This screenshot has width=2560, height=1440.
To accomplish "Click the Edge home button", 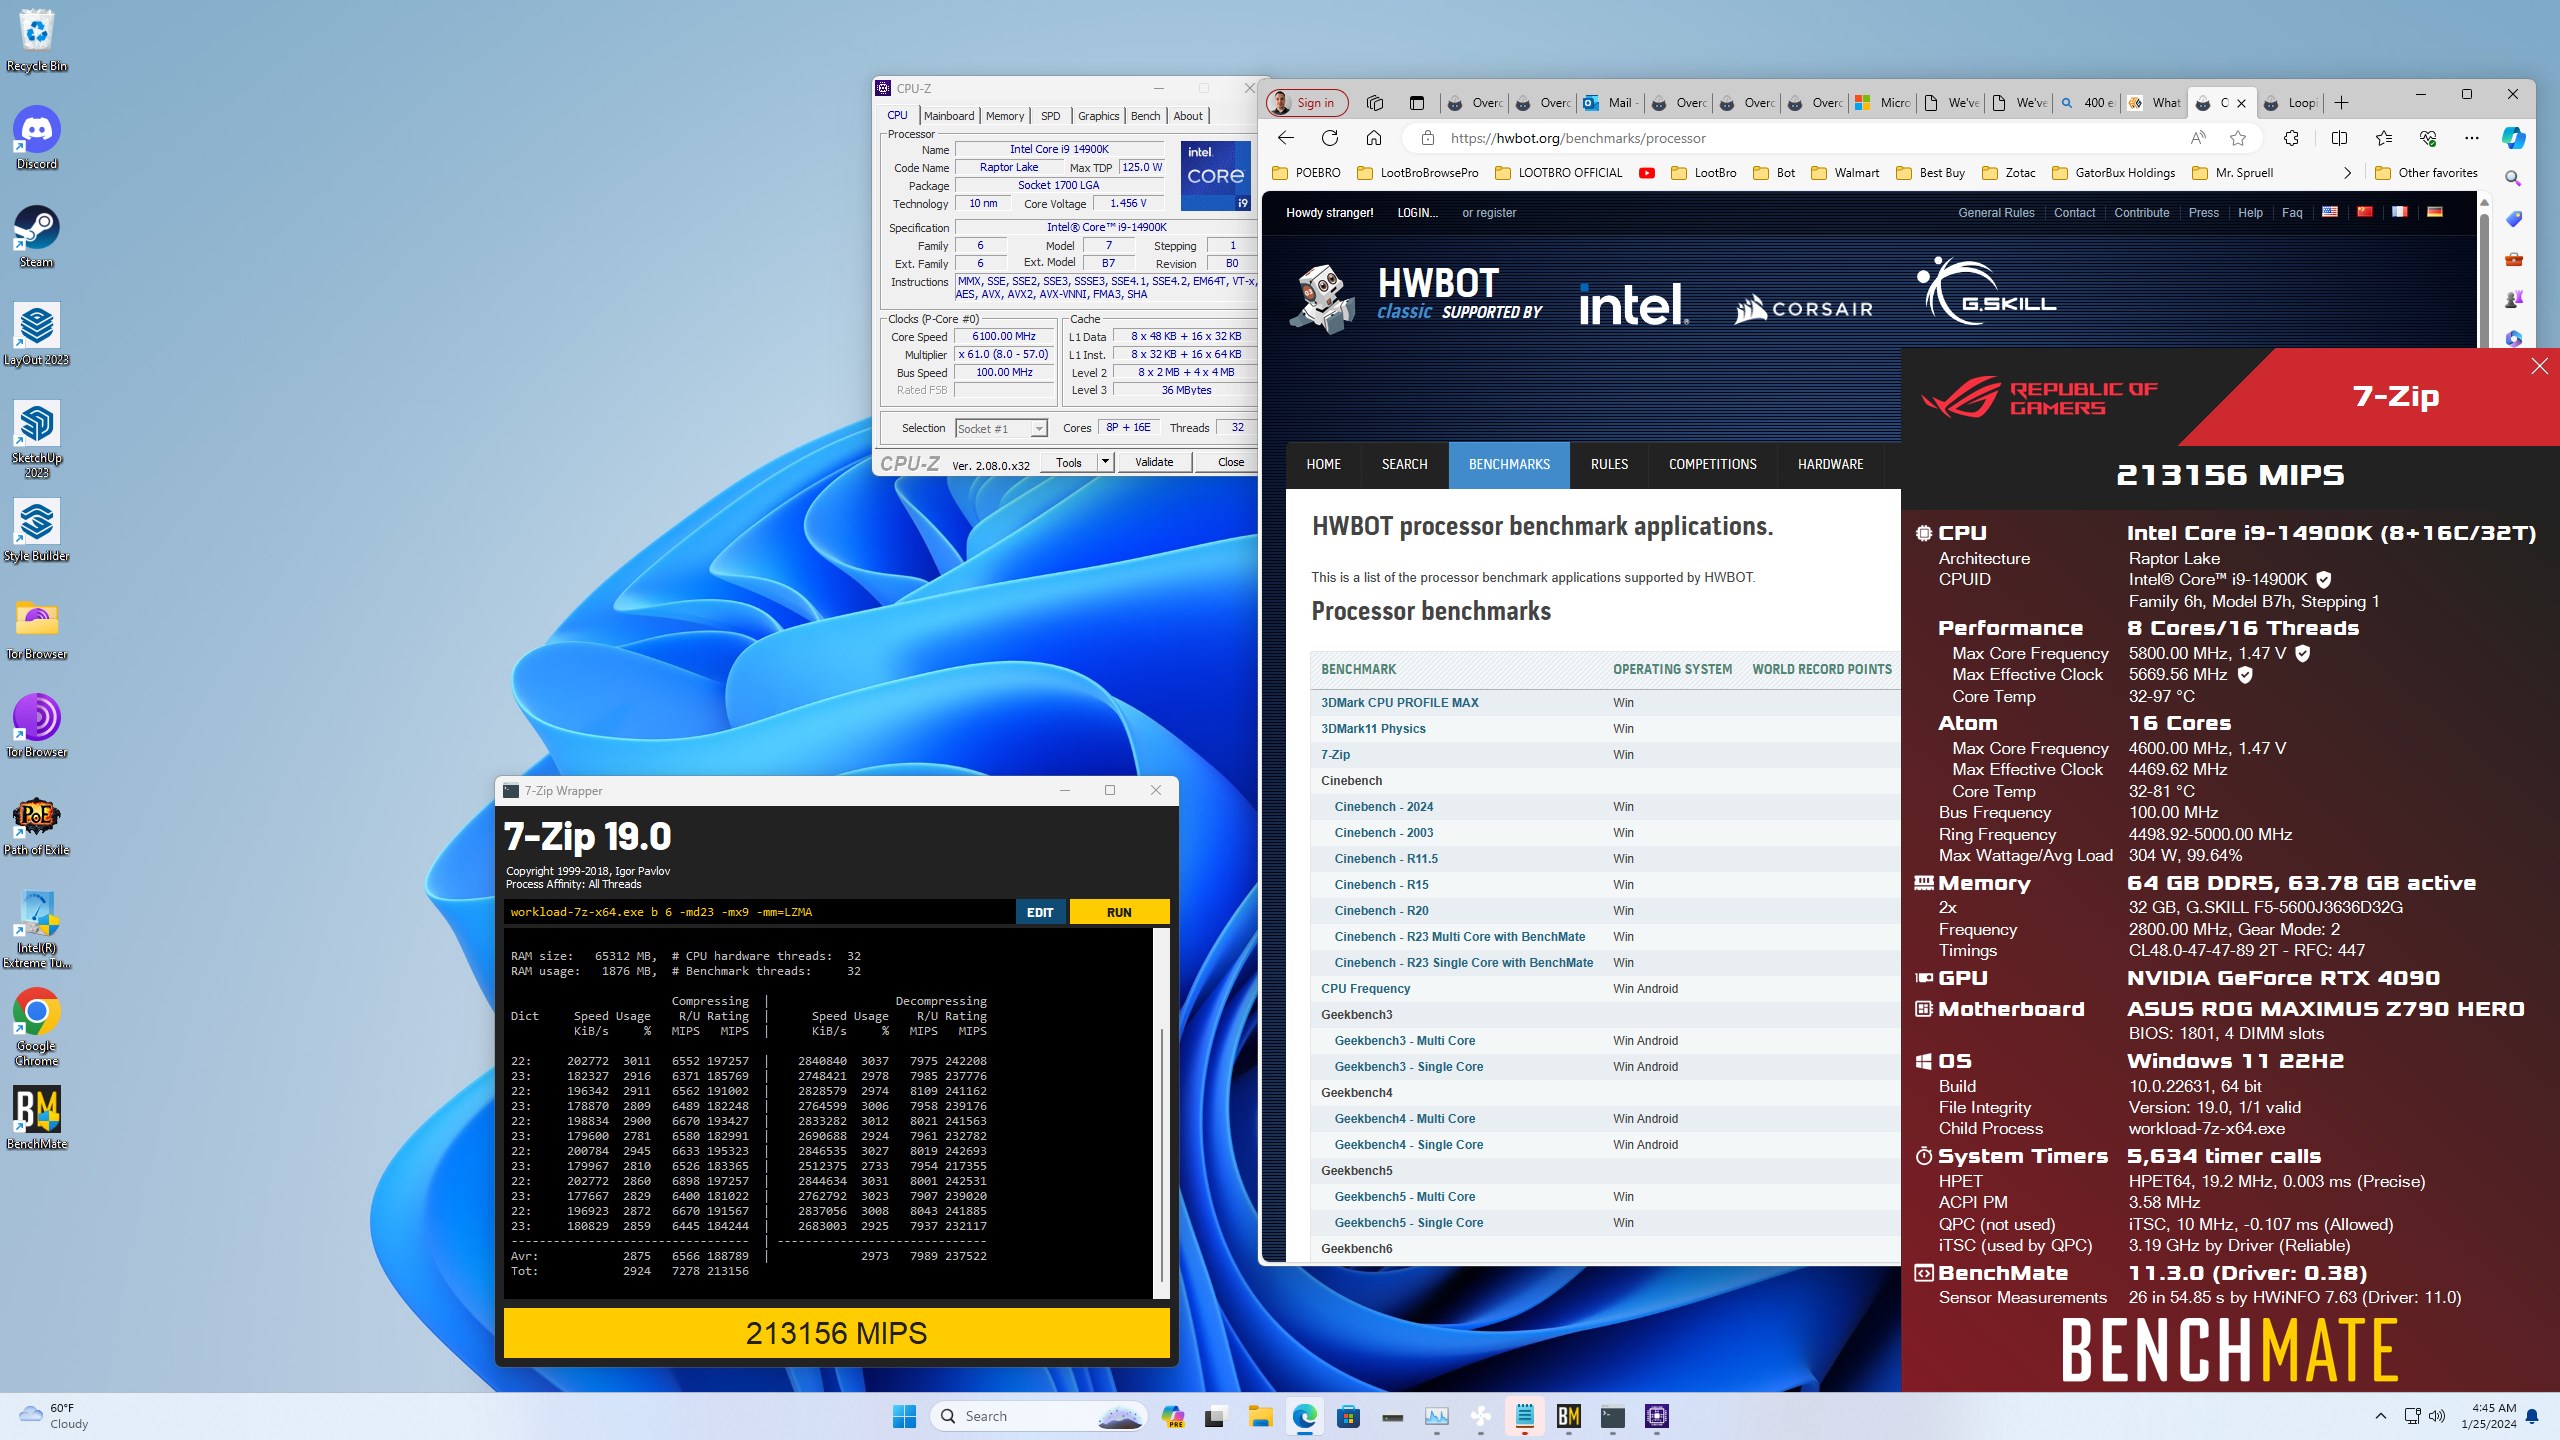I will click(x=1373, y=138).
